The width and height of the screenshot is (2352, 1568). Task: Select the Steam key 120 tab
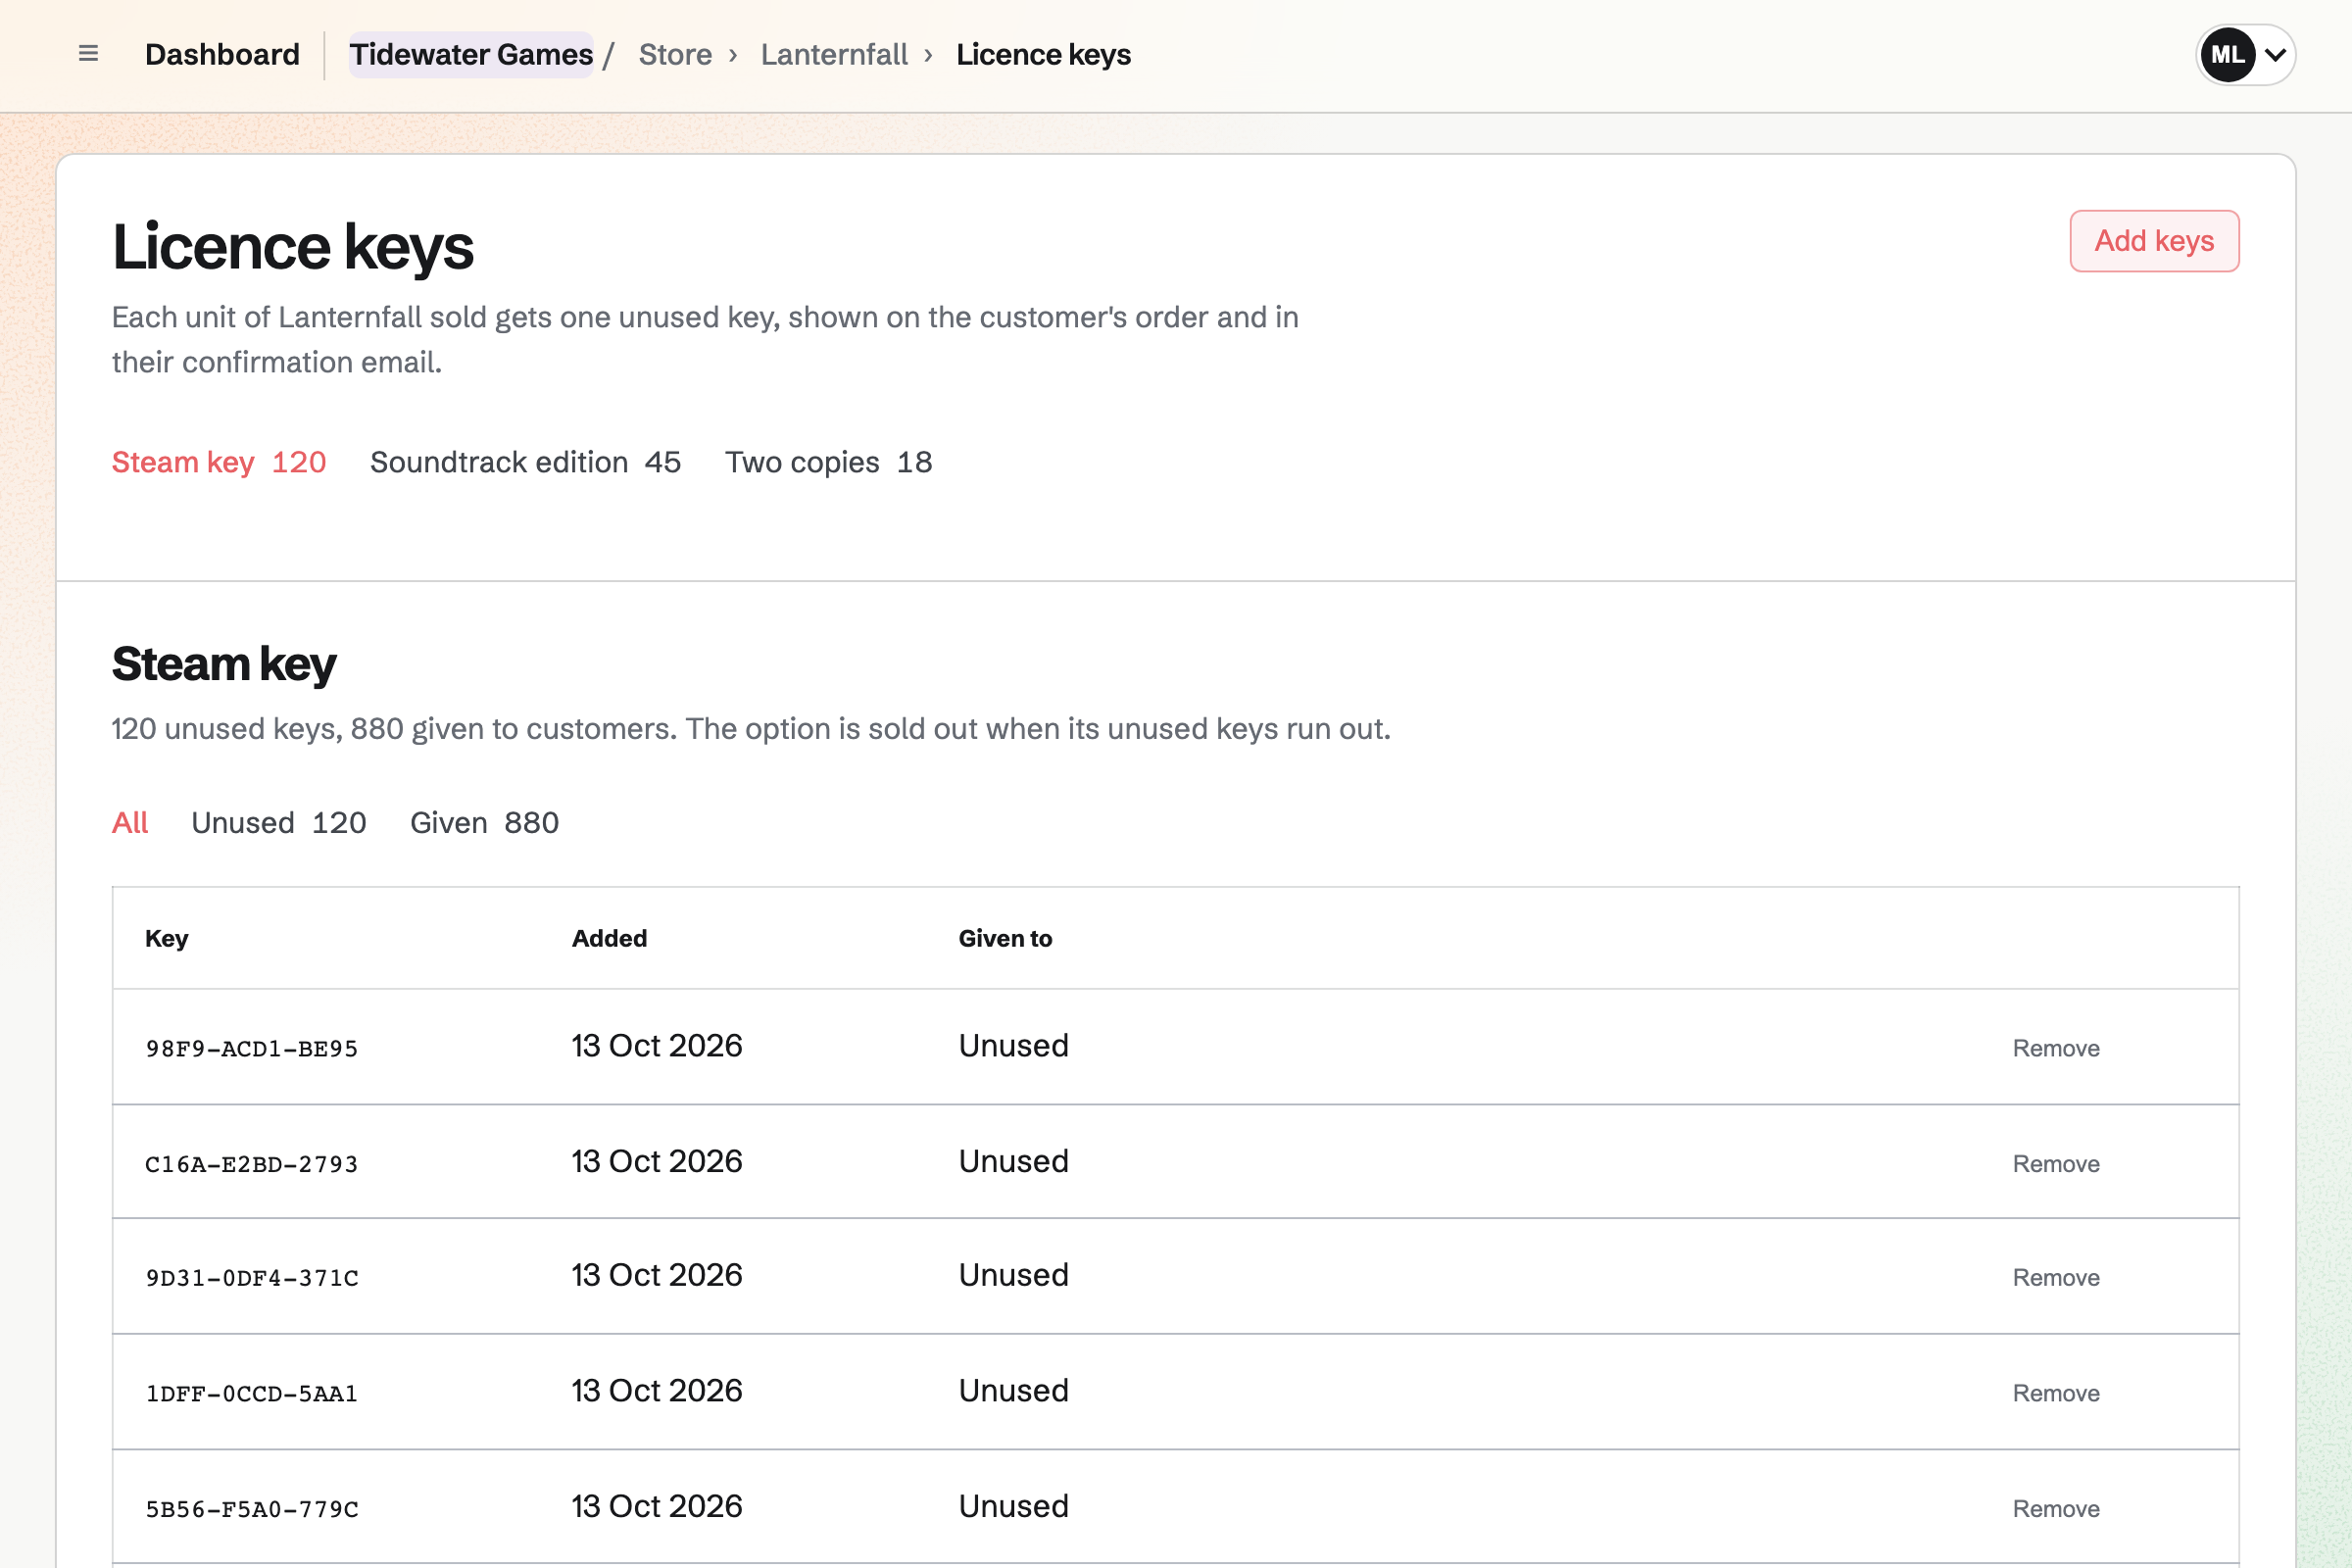[x=219, y=462]
